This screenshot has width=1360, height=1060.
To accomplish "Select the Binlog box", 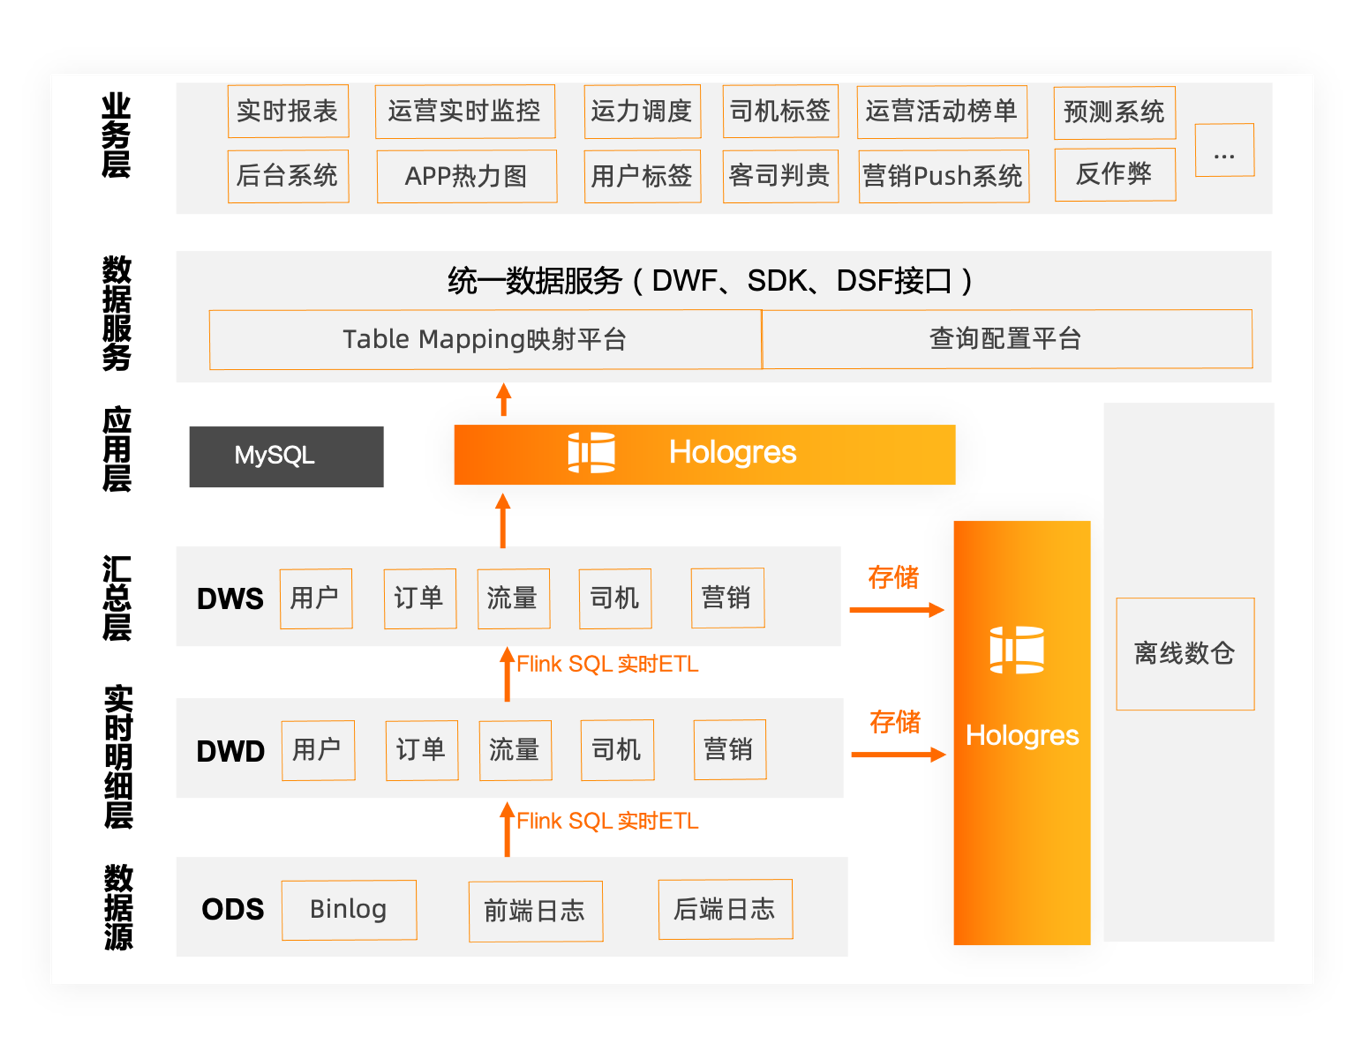I will click(x=349, y=910).
